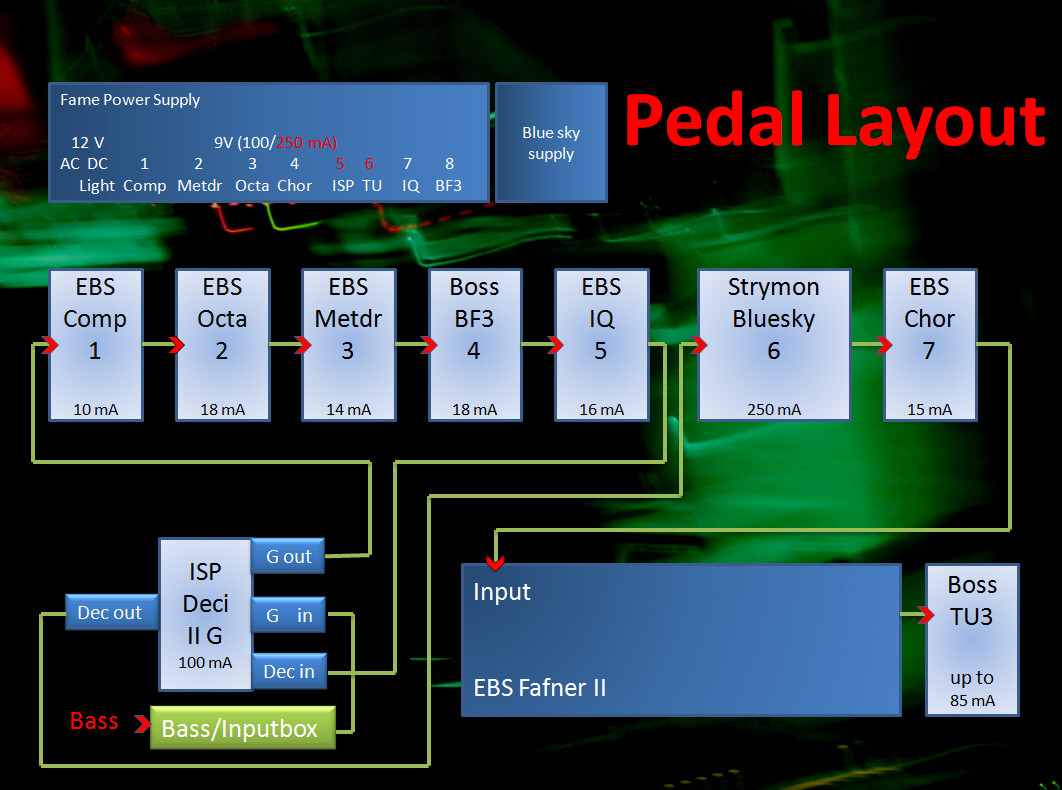Click the EBS Comp 1 pedal block
Viewport: 1062px width, 790px height.
click(x=95, y=345)
